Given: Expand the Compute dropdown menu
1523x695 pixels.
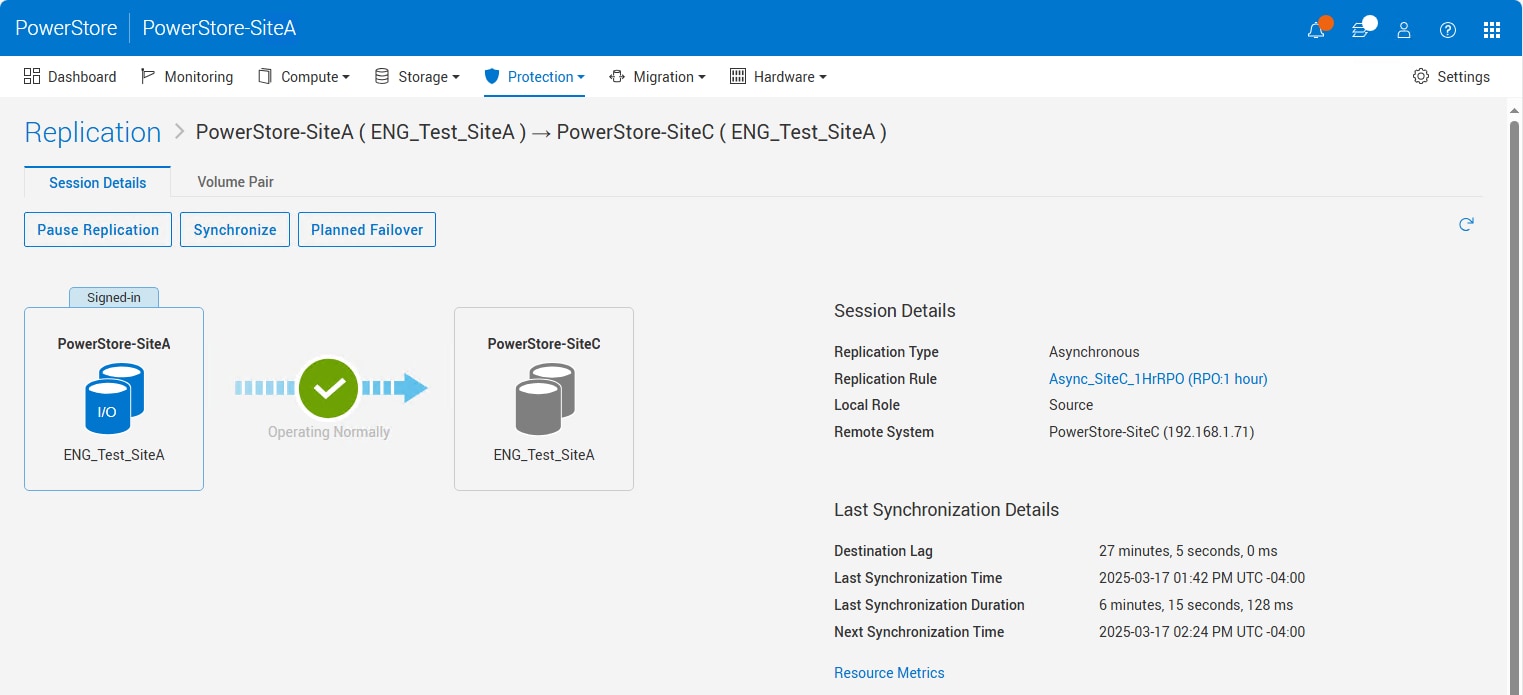Looking at the screenshot, I should (346, 77).
